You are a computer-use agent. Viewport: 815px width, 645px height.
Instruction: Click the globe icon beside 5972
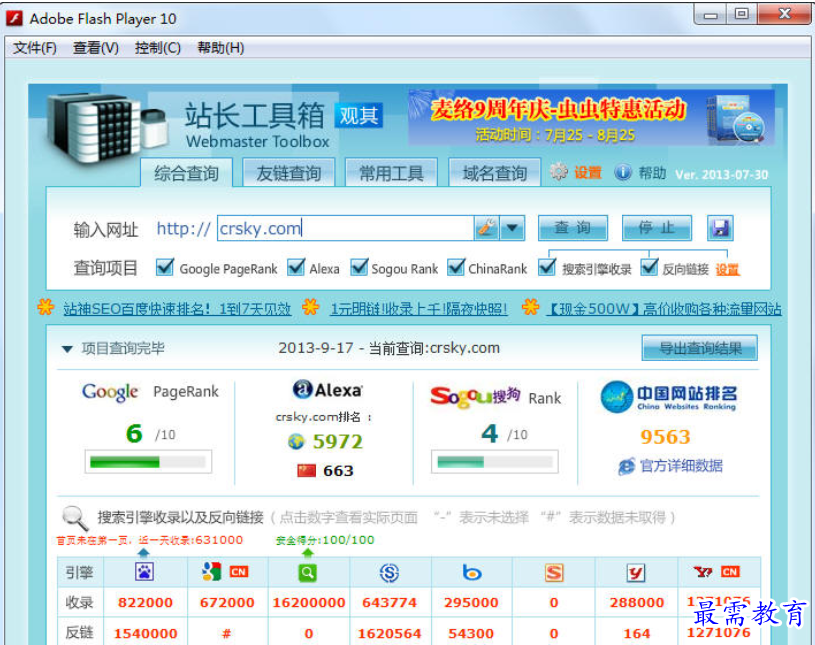coord(296,442)
